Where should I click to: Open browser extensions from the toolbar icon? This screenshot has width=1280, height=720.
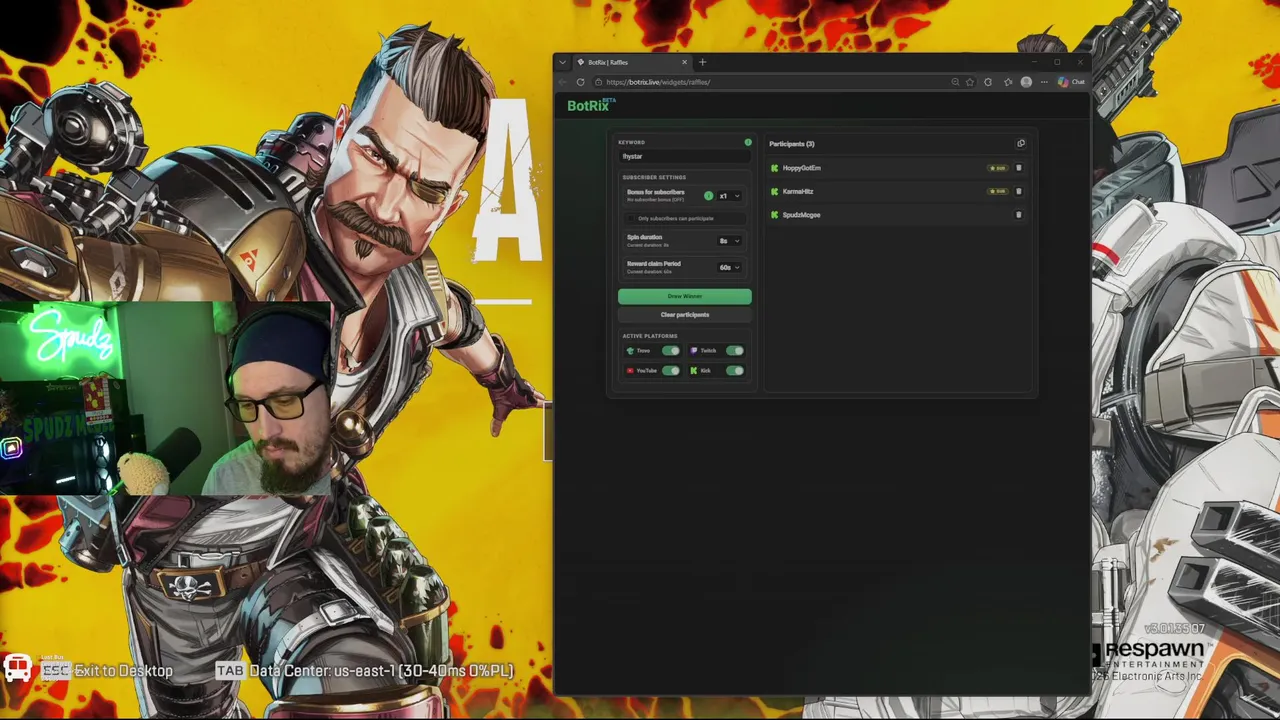[988, 82]
